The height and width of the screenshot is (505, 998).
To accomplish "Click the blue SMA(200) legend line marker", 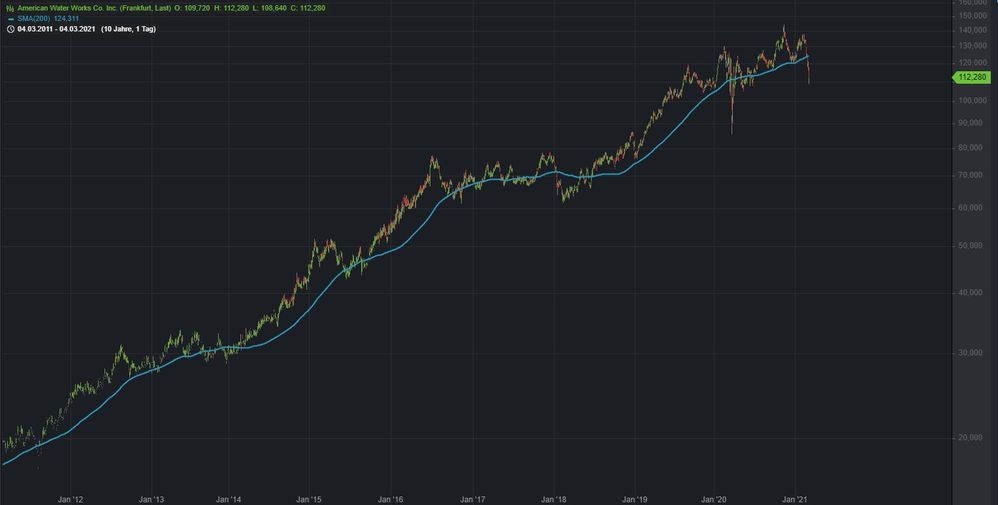I will (10, 18).
